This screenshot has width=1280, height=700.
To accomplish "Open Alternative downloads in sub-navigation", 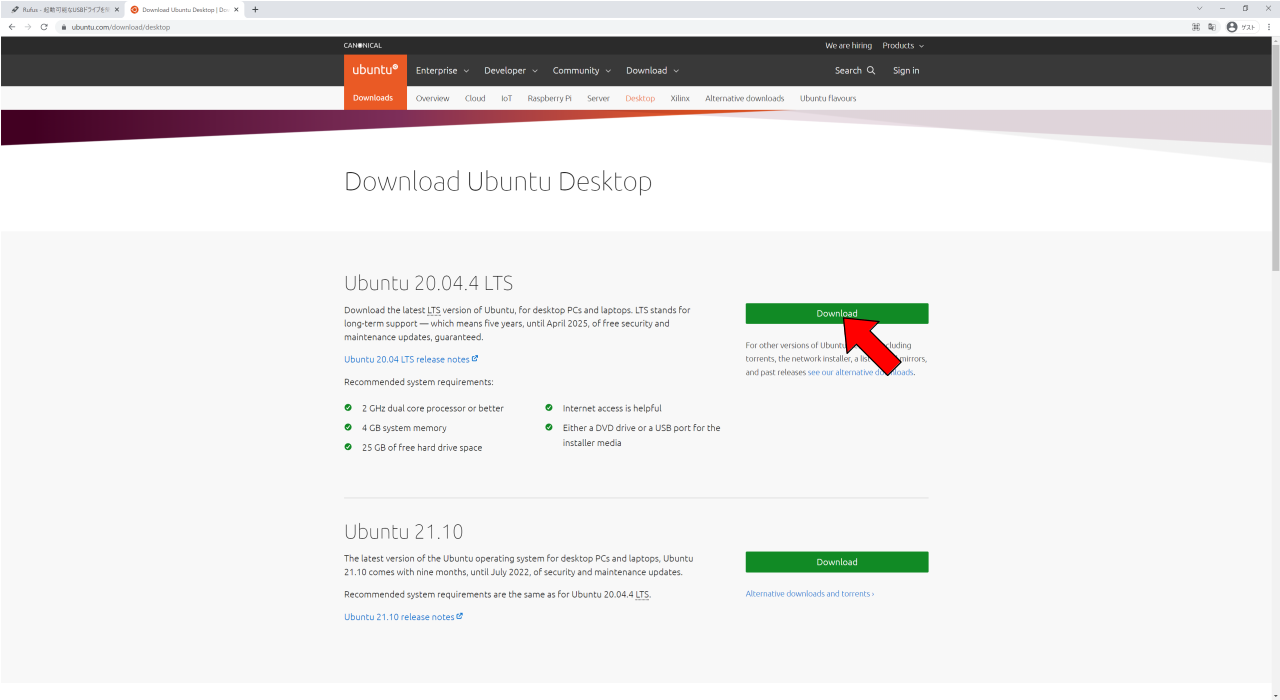I will pos(745,98).
